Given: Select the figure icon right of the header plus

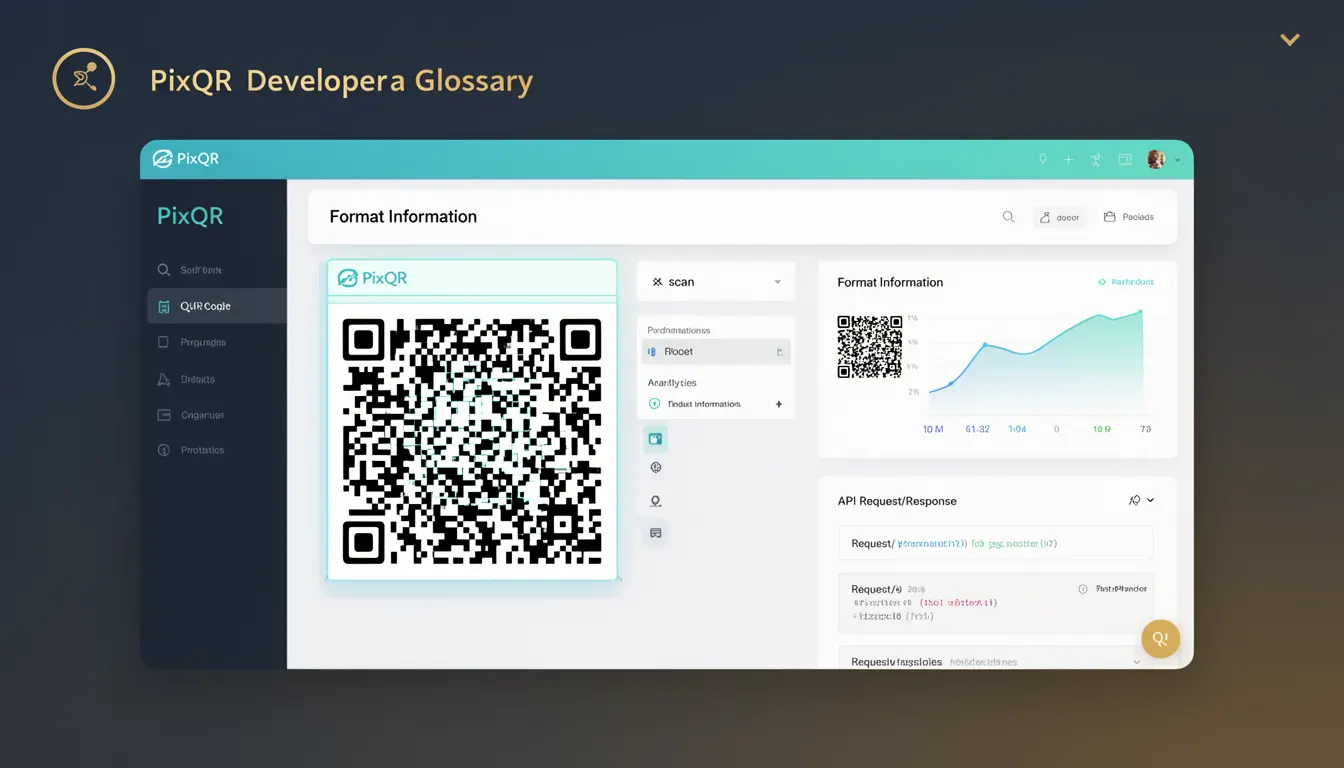Looking at the screenshot, I should 1096,159.
